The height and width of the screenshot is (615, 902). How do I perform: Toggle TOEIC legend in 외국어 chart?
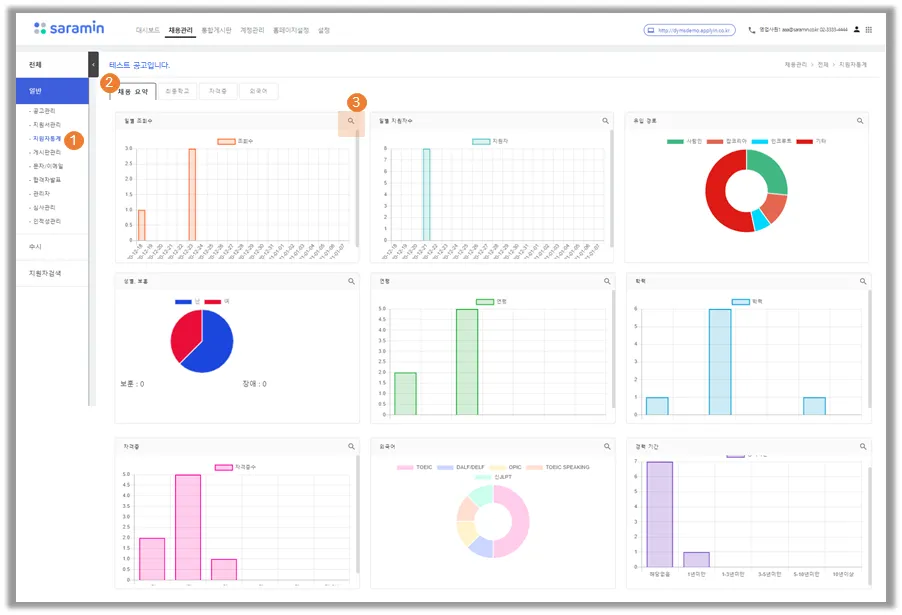pos(414,467)
